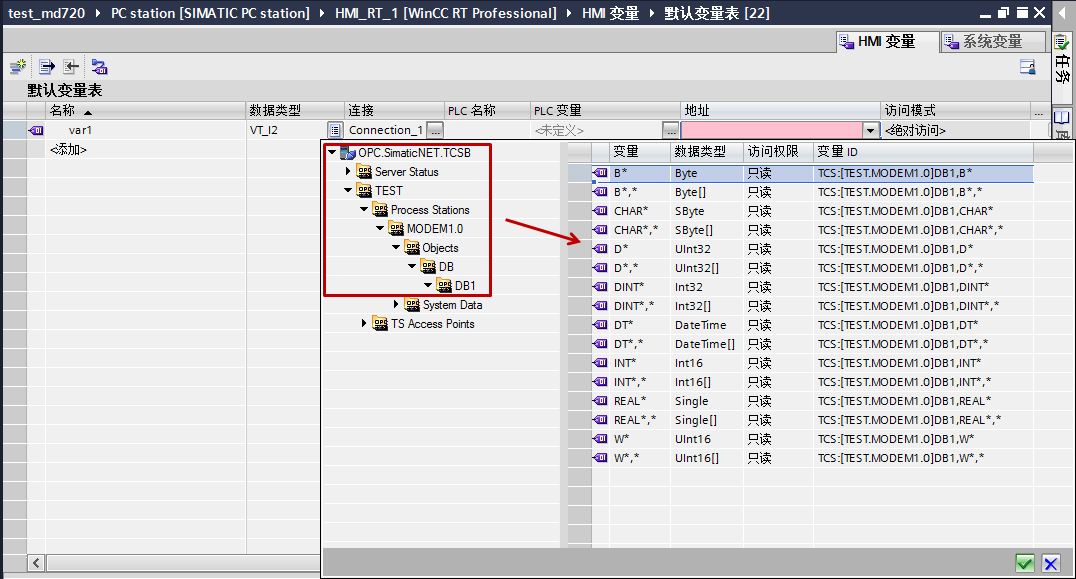This screenshot has width=1076, height=579.
Task: Click the tag icon of variable B*
Action: pyautogui.click(x=600, y=173)
